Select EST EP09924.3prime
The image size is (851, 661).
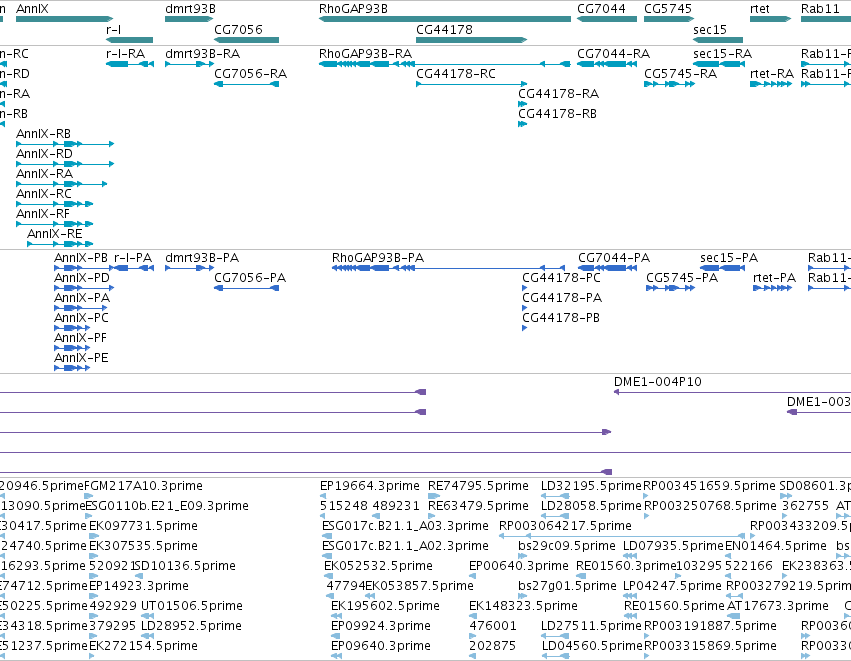pos(334,636)
